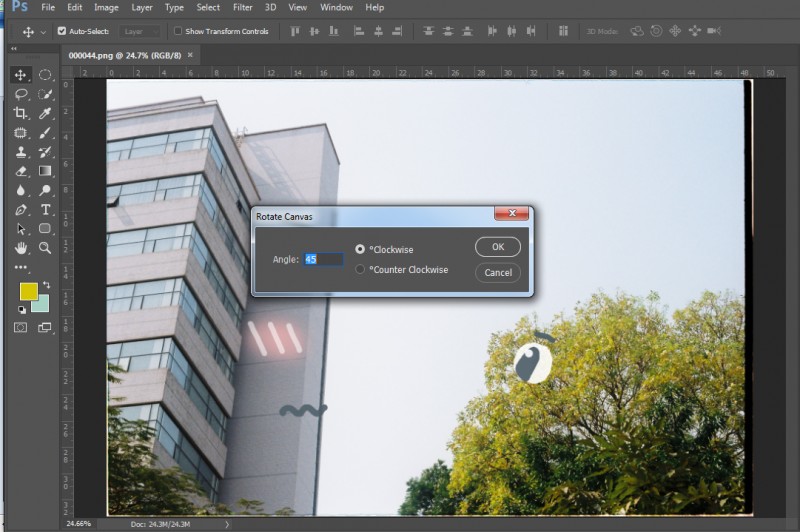Screen dimensions: 800x532
Task: Open the View menu
Action: 297,8
